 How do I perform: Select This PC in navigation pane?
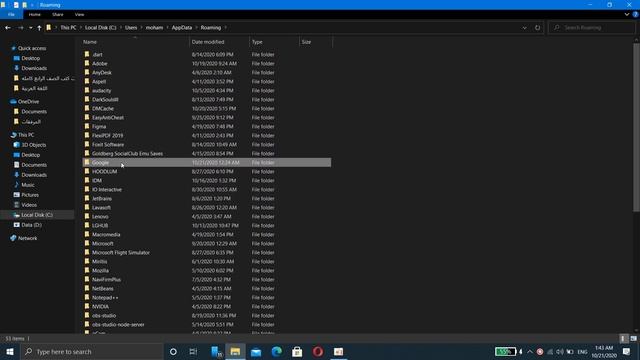[x=26, y=135]
